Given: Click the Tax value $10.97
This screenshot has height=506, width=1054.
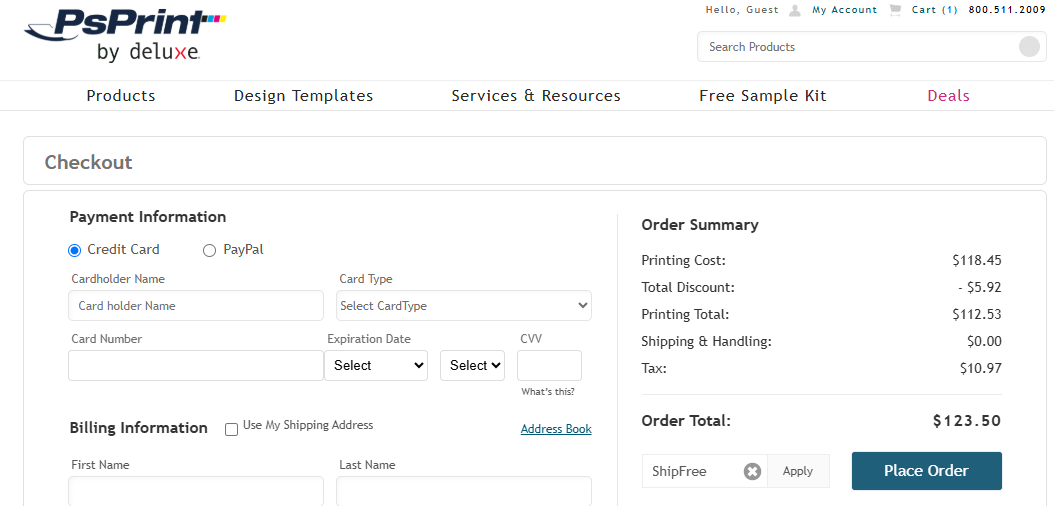Looking at the screenshot, I should pyautogui.click(x=981, y=368).
